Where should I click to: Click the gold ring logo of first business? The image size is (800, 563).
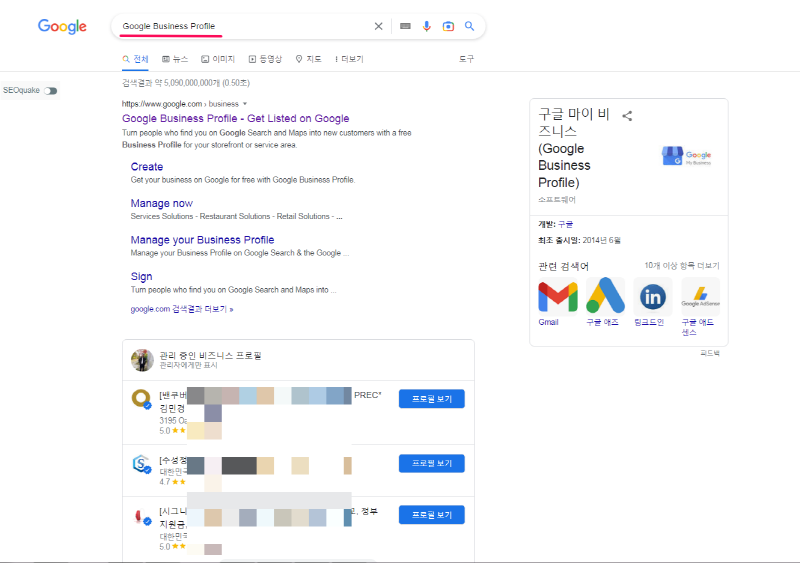(x=141, y=399)
